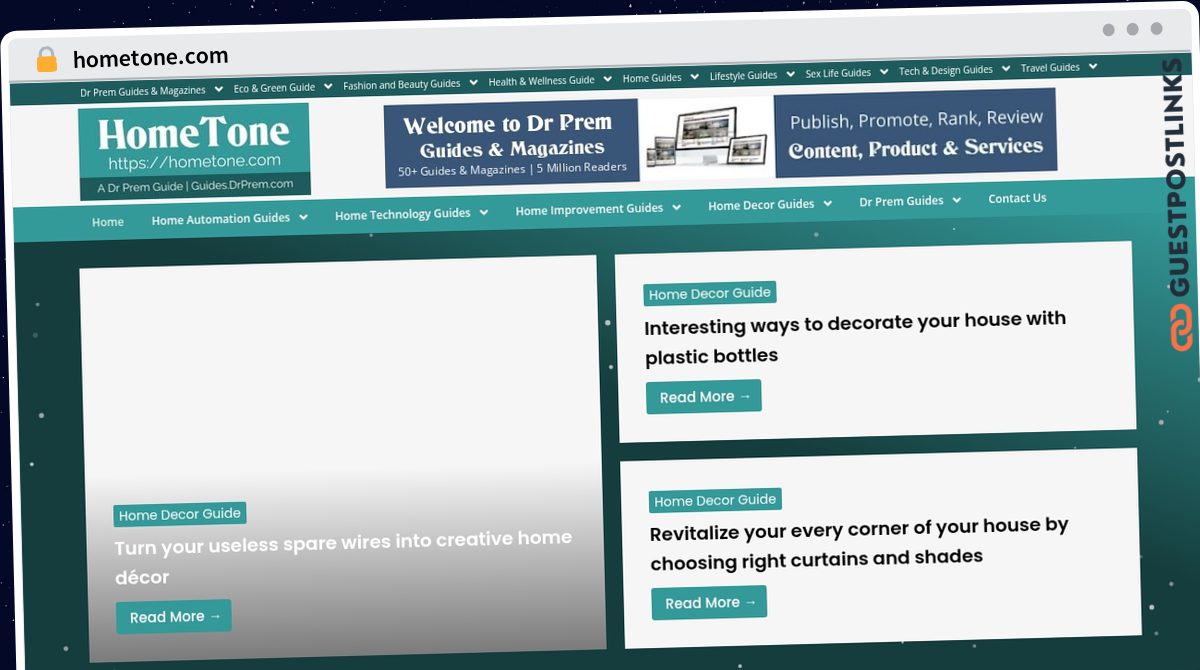Screen dimensions: 1200x670
Task: Go to the Contact Us page
Action: (x=1017, y=198)
